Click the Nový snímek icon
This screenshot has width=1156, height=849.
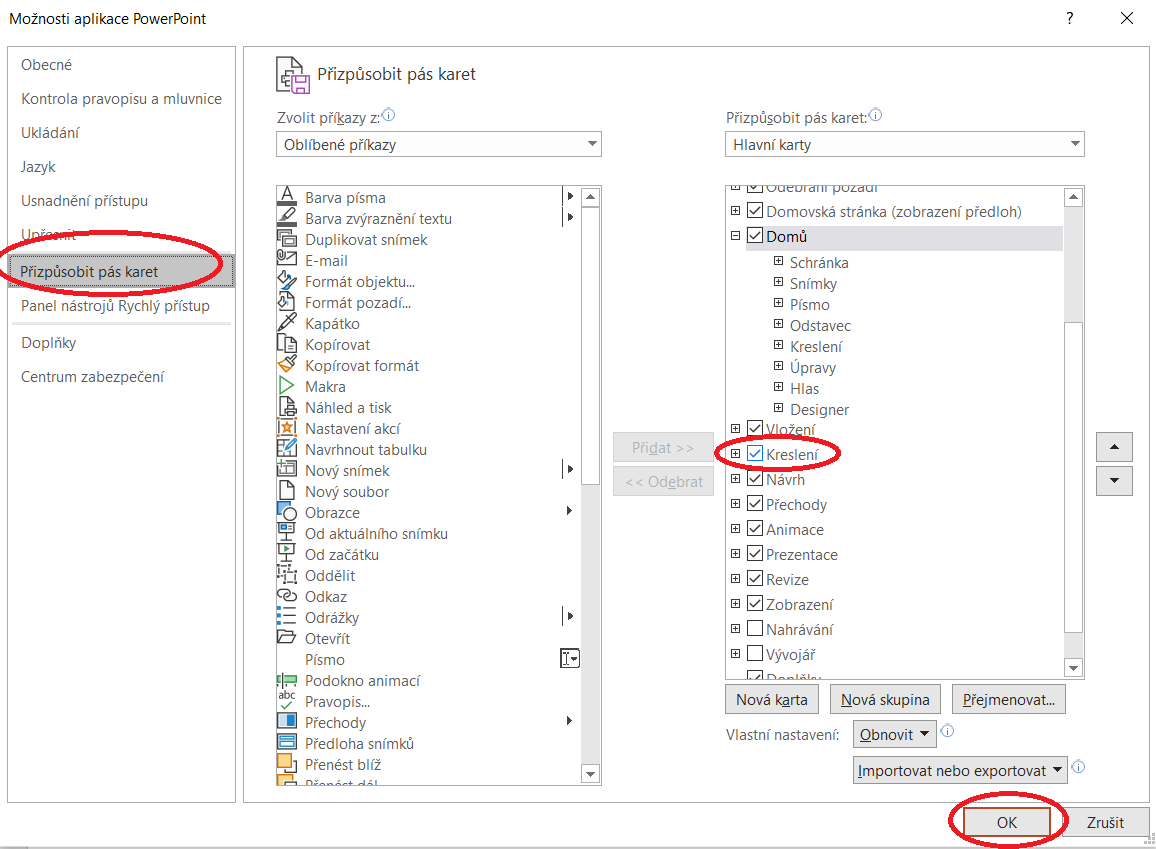(286, 469)
